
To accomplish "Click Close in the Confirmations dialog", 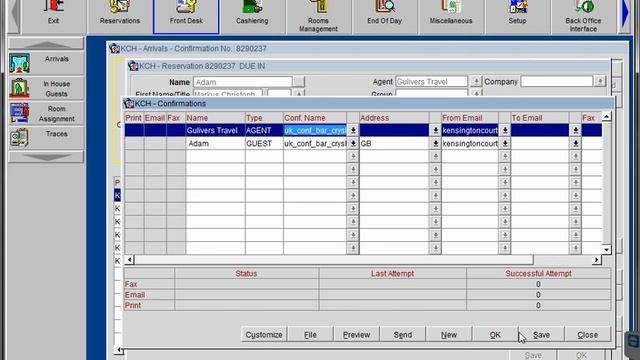I will coord(588,335).
